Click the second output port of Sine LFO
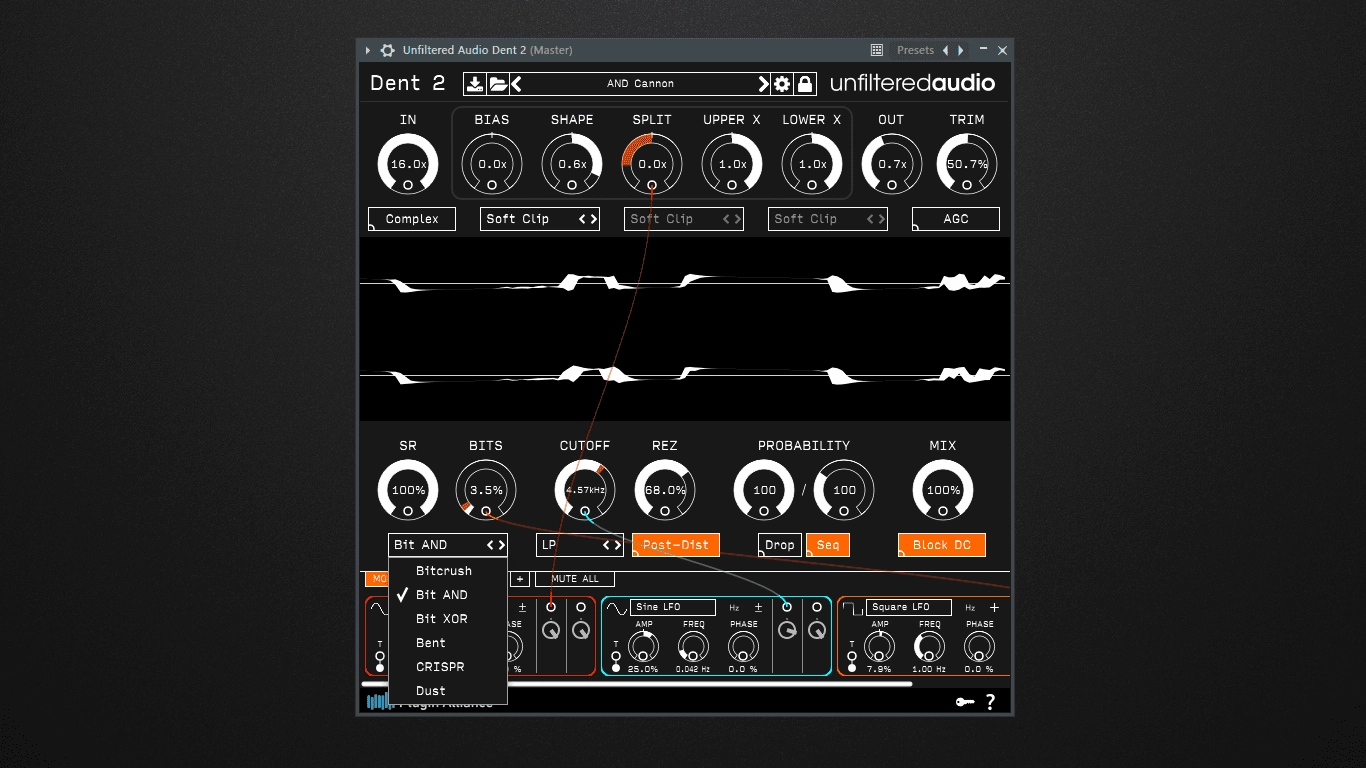This screenshot has width=1366, height=768. click(x=817, y=607)
